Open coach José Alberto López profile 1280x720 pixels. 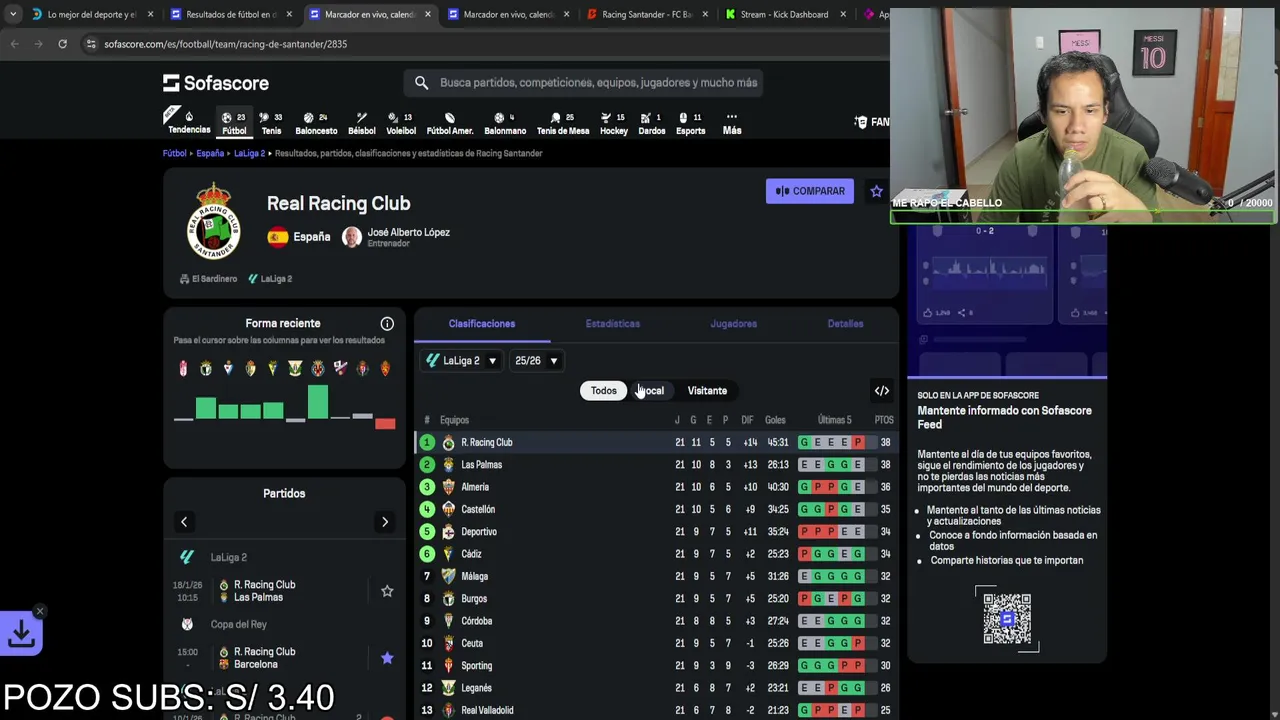tap(396, 237)
